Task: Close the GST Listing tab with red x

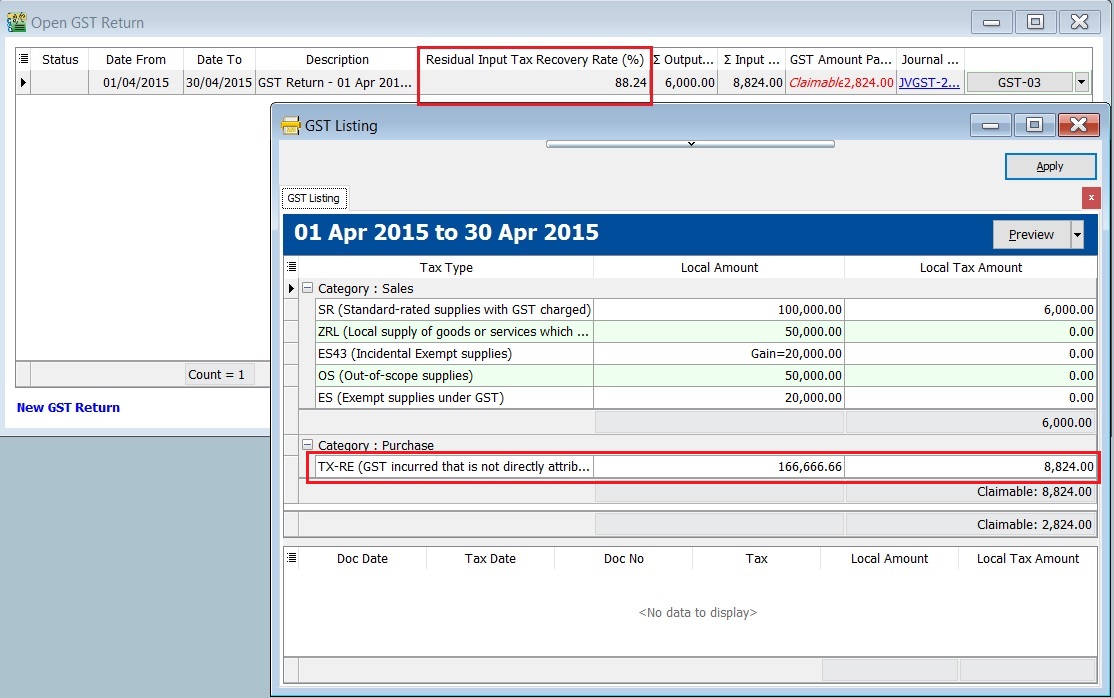Action: [1091, 198]
